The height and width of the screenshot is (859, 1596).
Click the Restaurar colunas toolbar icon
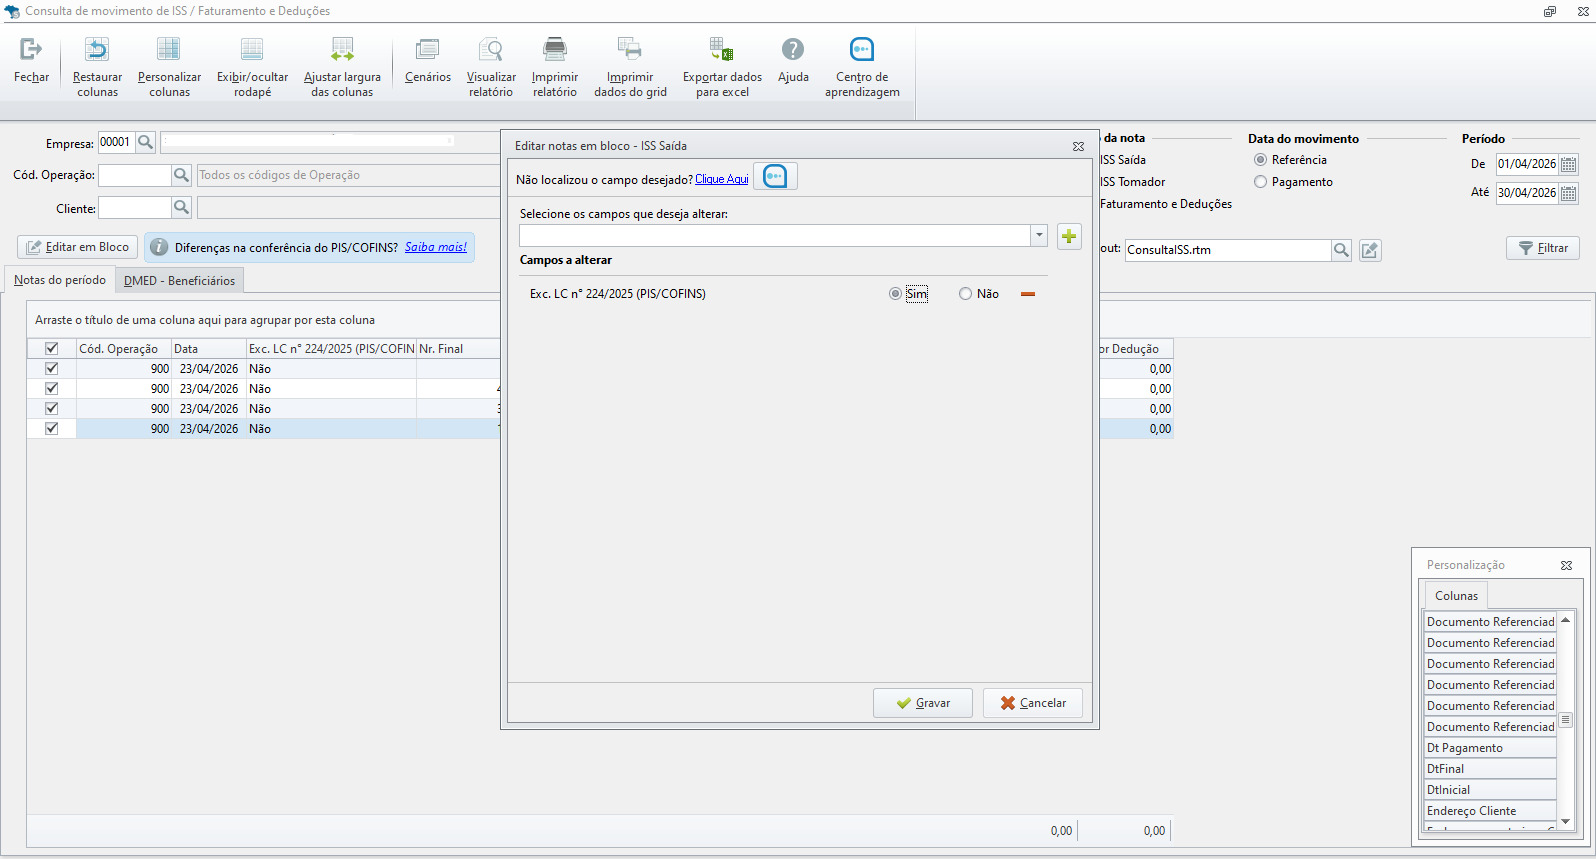point(97,49)
